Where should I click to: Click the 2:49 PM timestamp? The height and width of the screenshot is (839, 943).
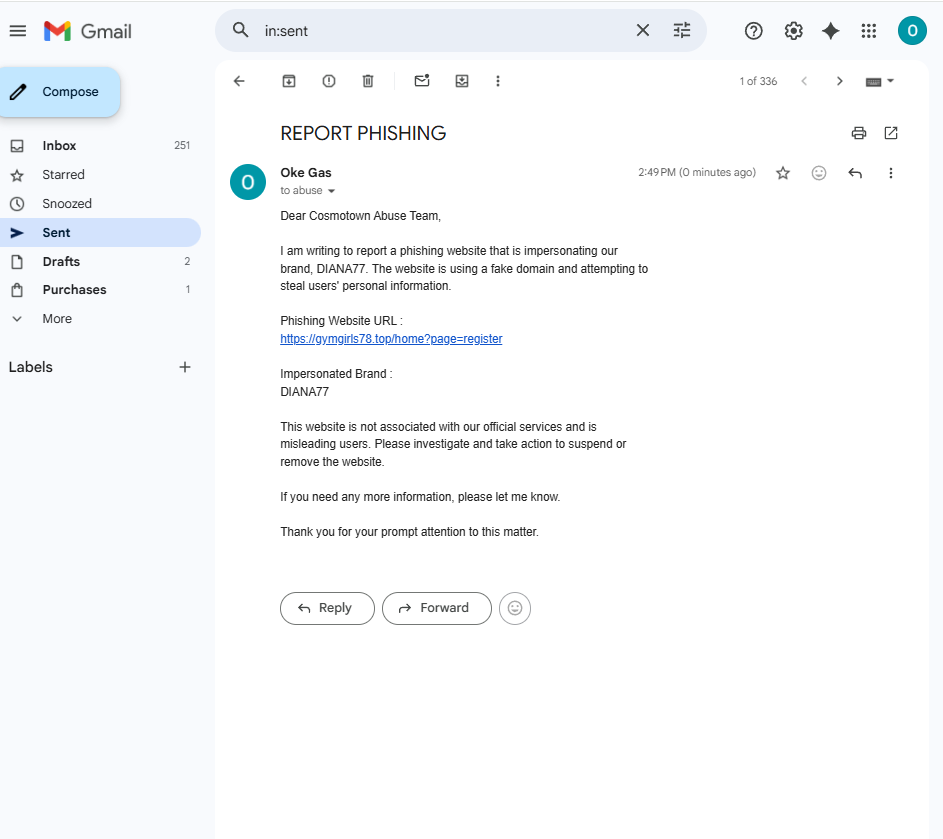click(x=697, y=173)
